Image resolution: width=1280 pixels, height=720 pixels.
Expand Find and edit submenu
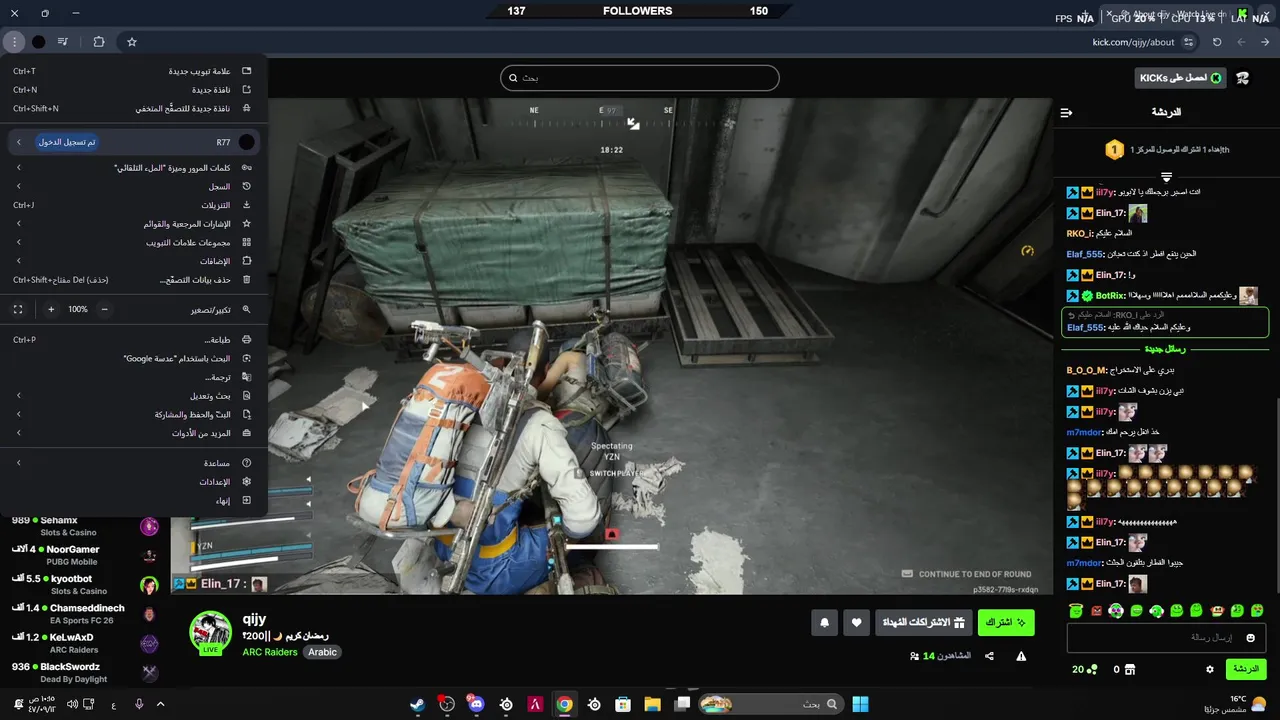click(134, 396)
